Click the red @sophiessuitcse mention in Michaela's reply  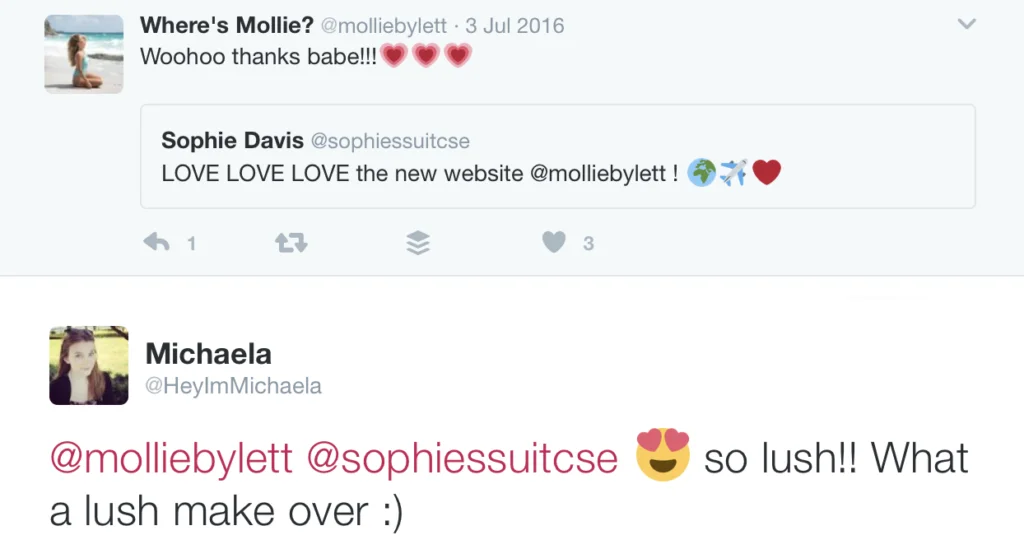[x=463, y=459]
